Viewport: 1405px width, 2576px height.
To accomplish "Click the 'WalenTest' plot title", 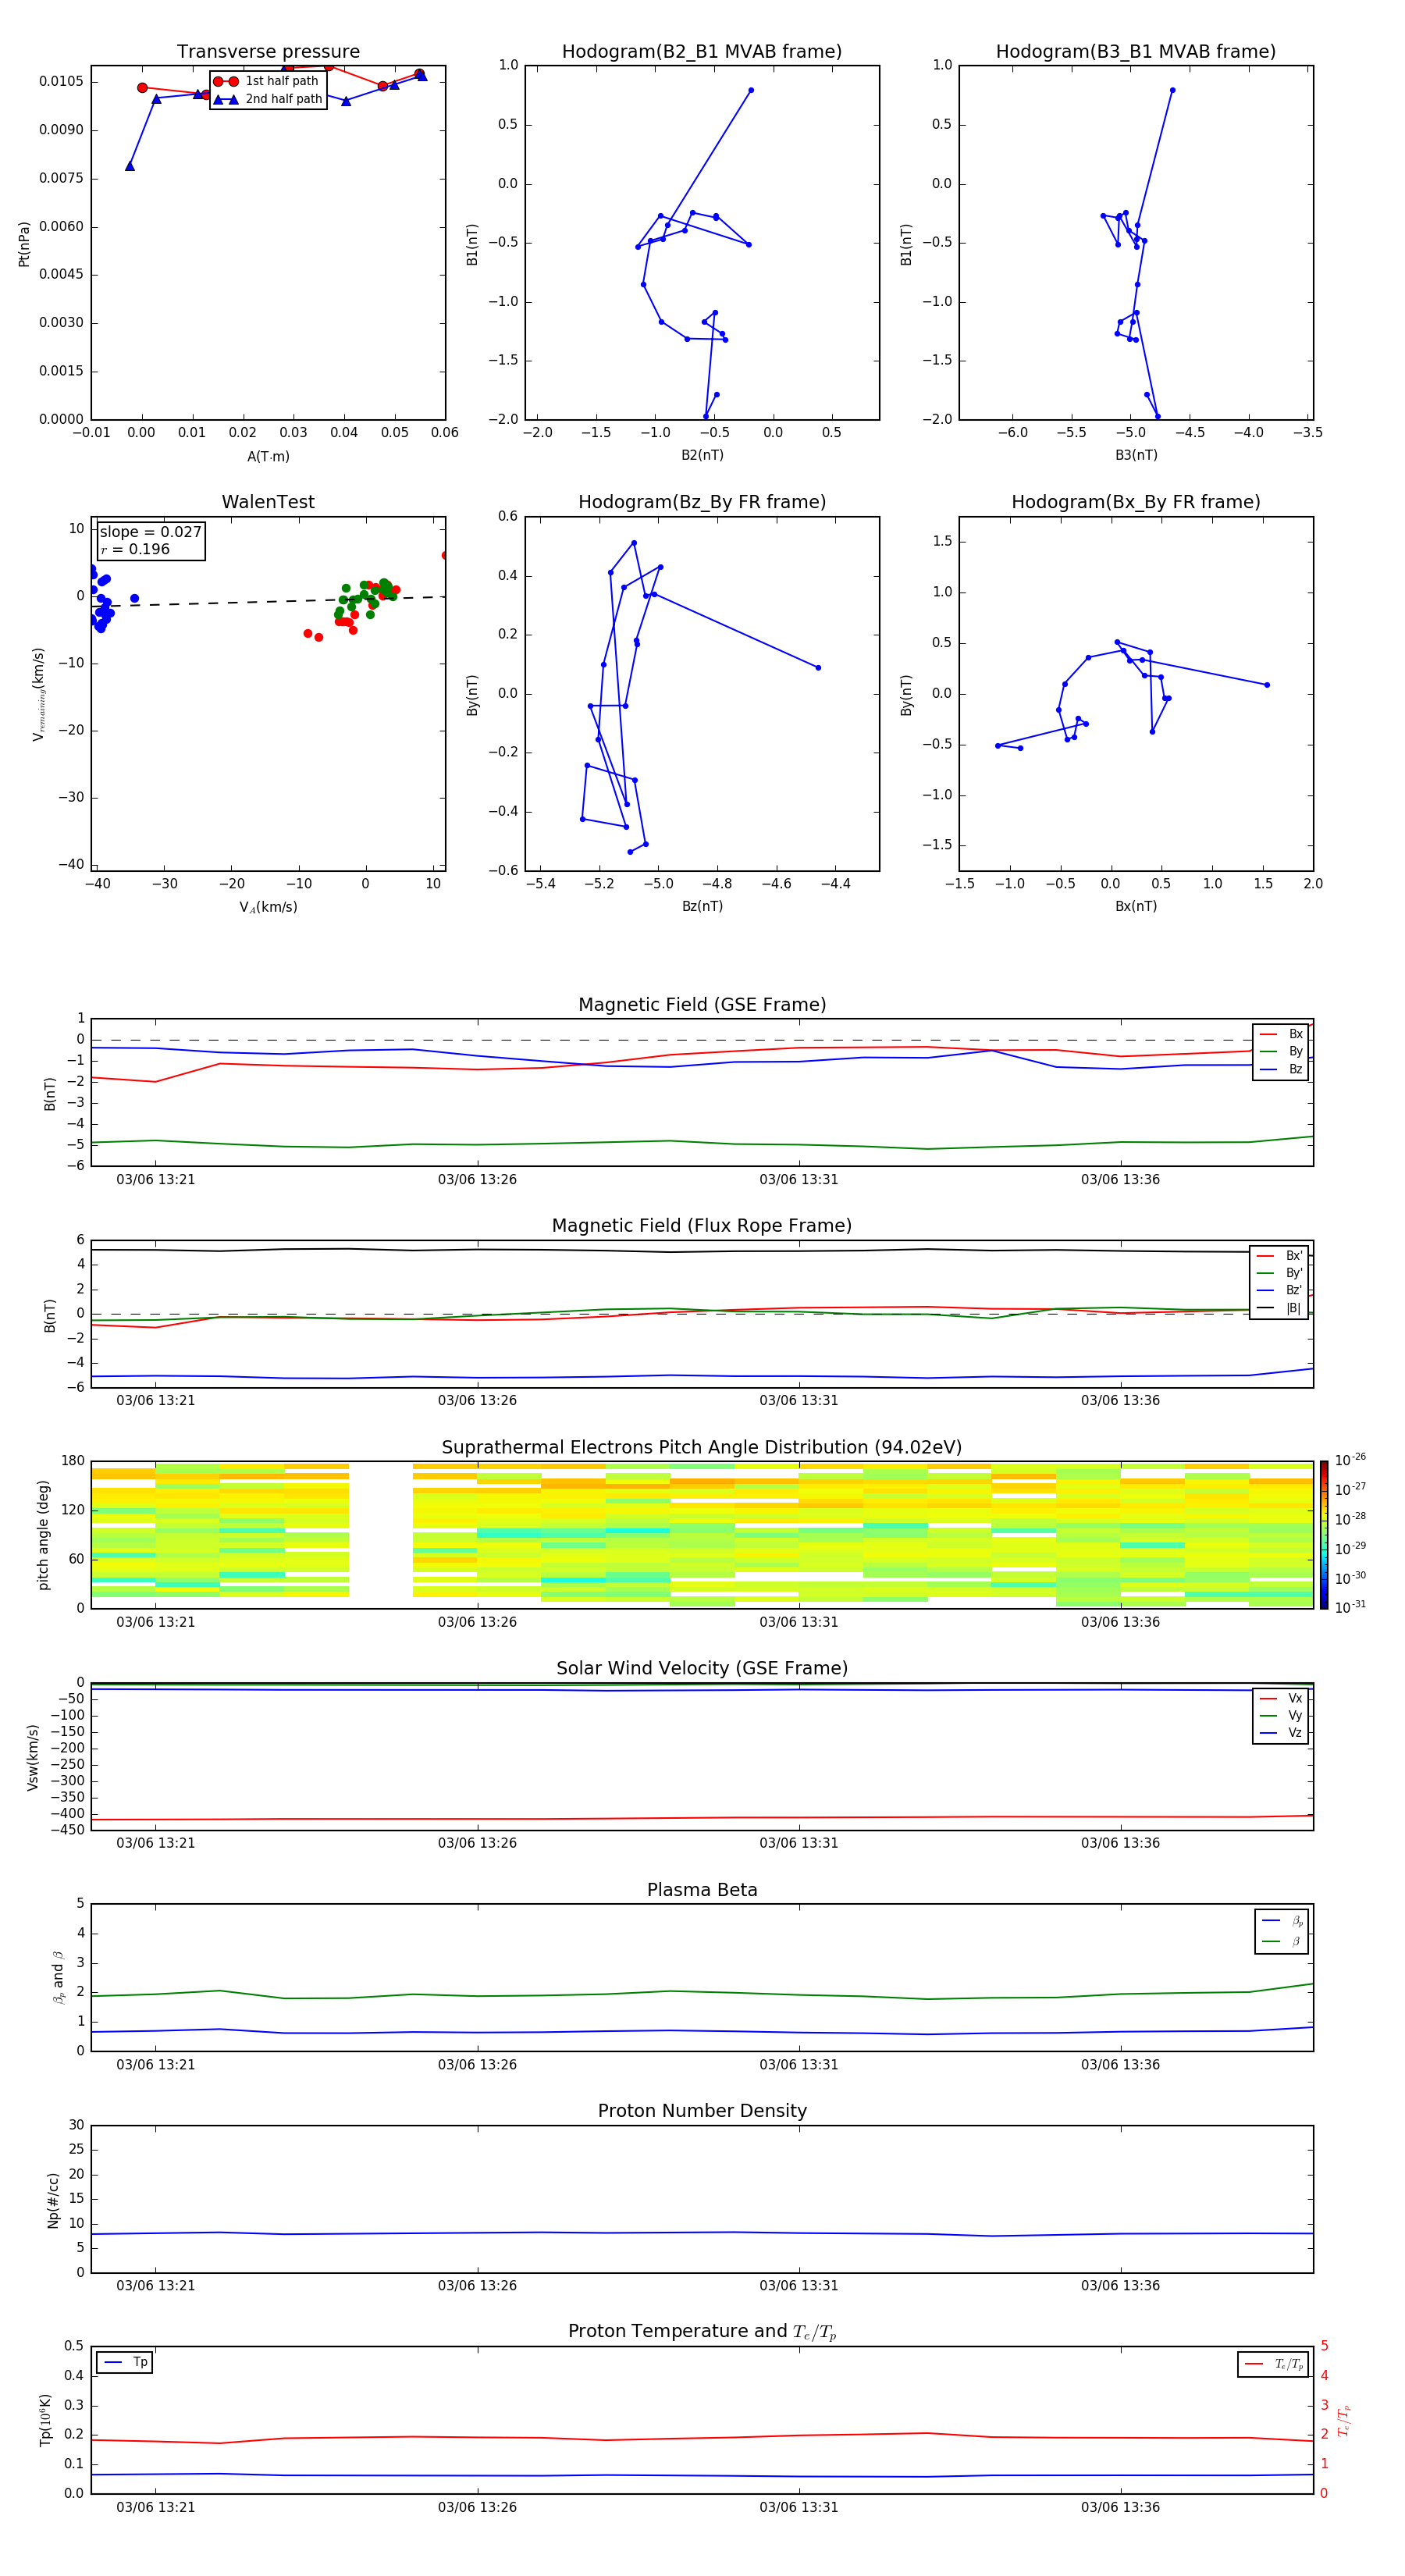I will pyautogui.click(x=268, y=502).
